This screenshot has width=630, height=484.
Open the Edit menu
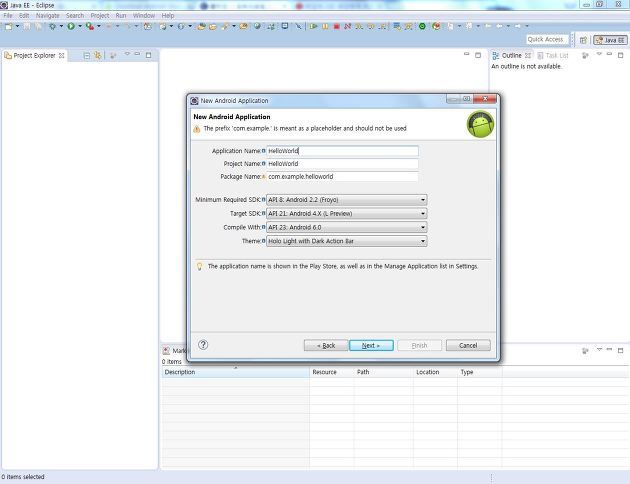[x=24, y=16]
